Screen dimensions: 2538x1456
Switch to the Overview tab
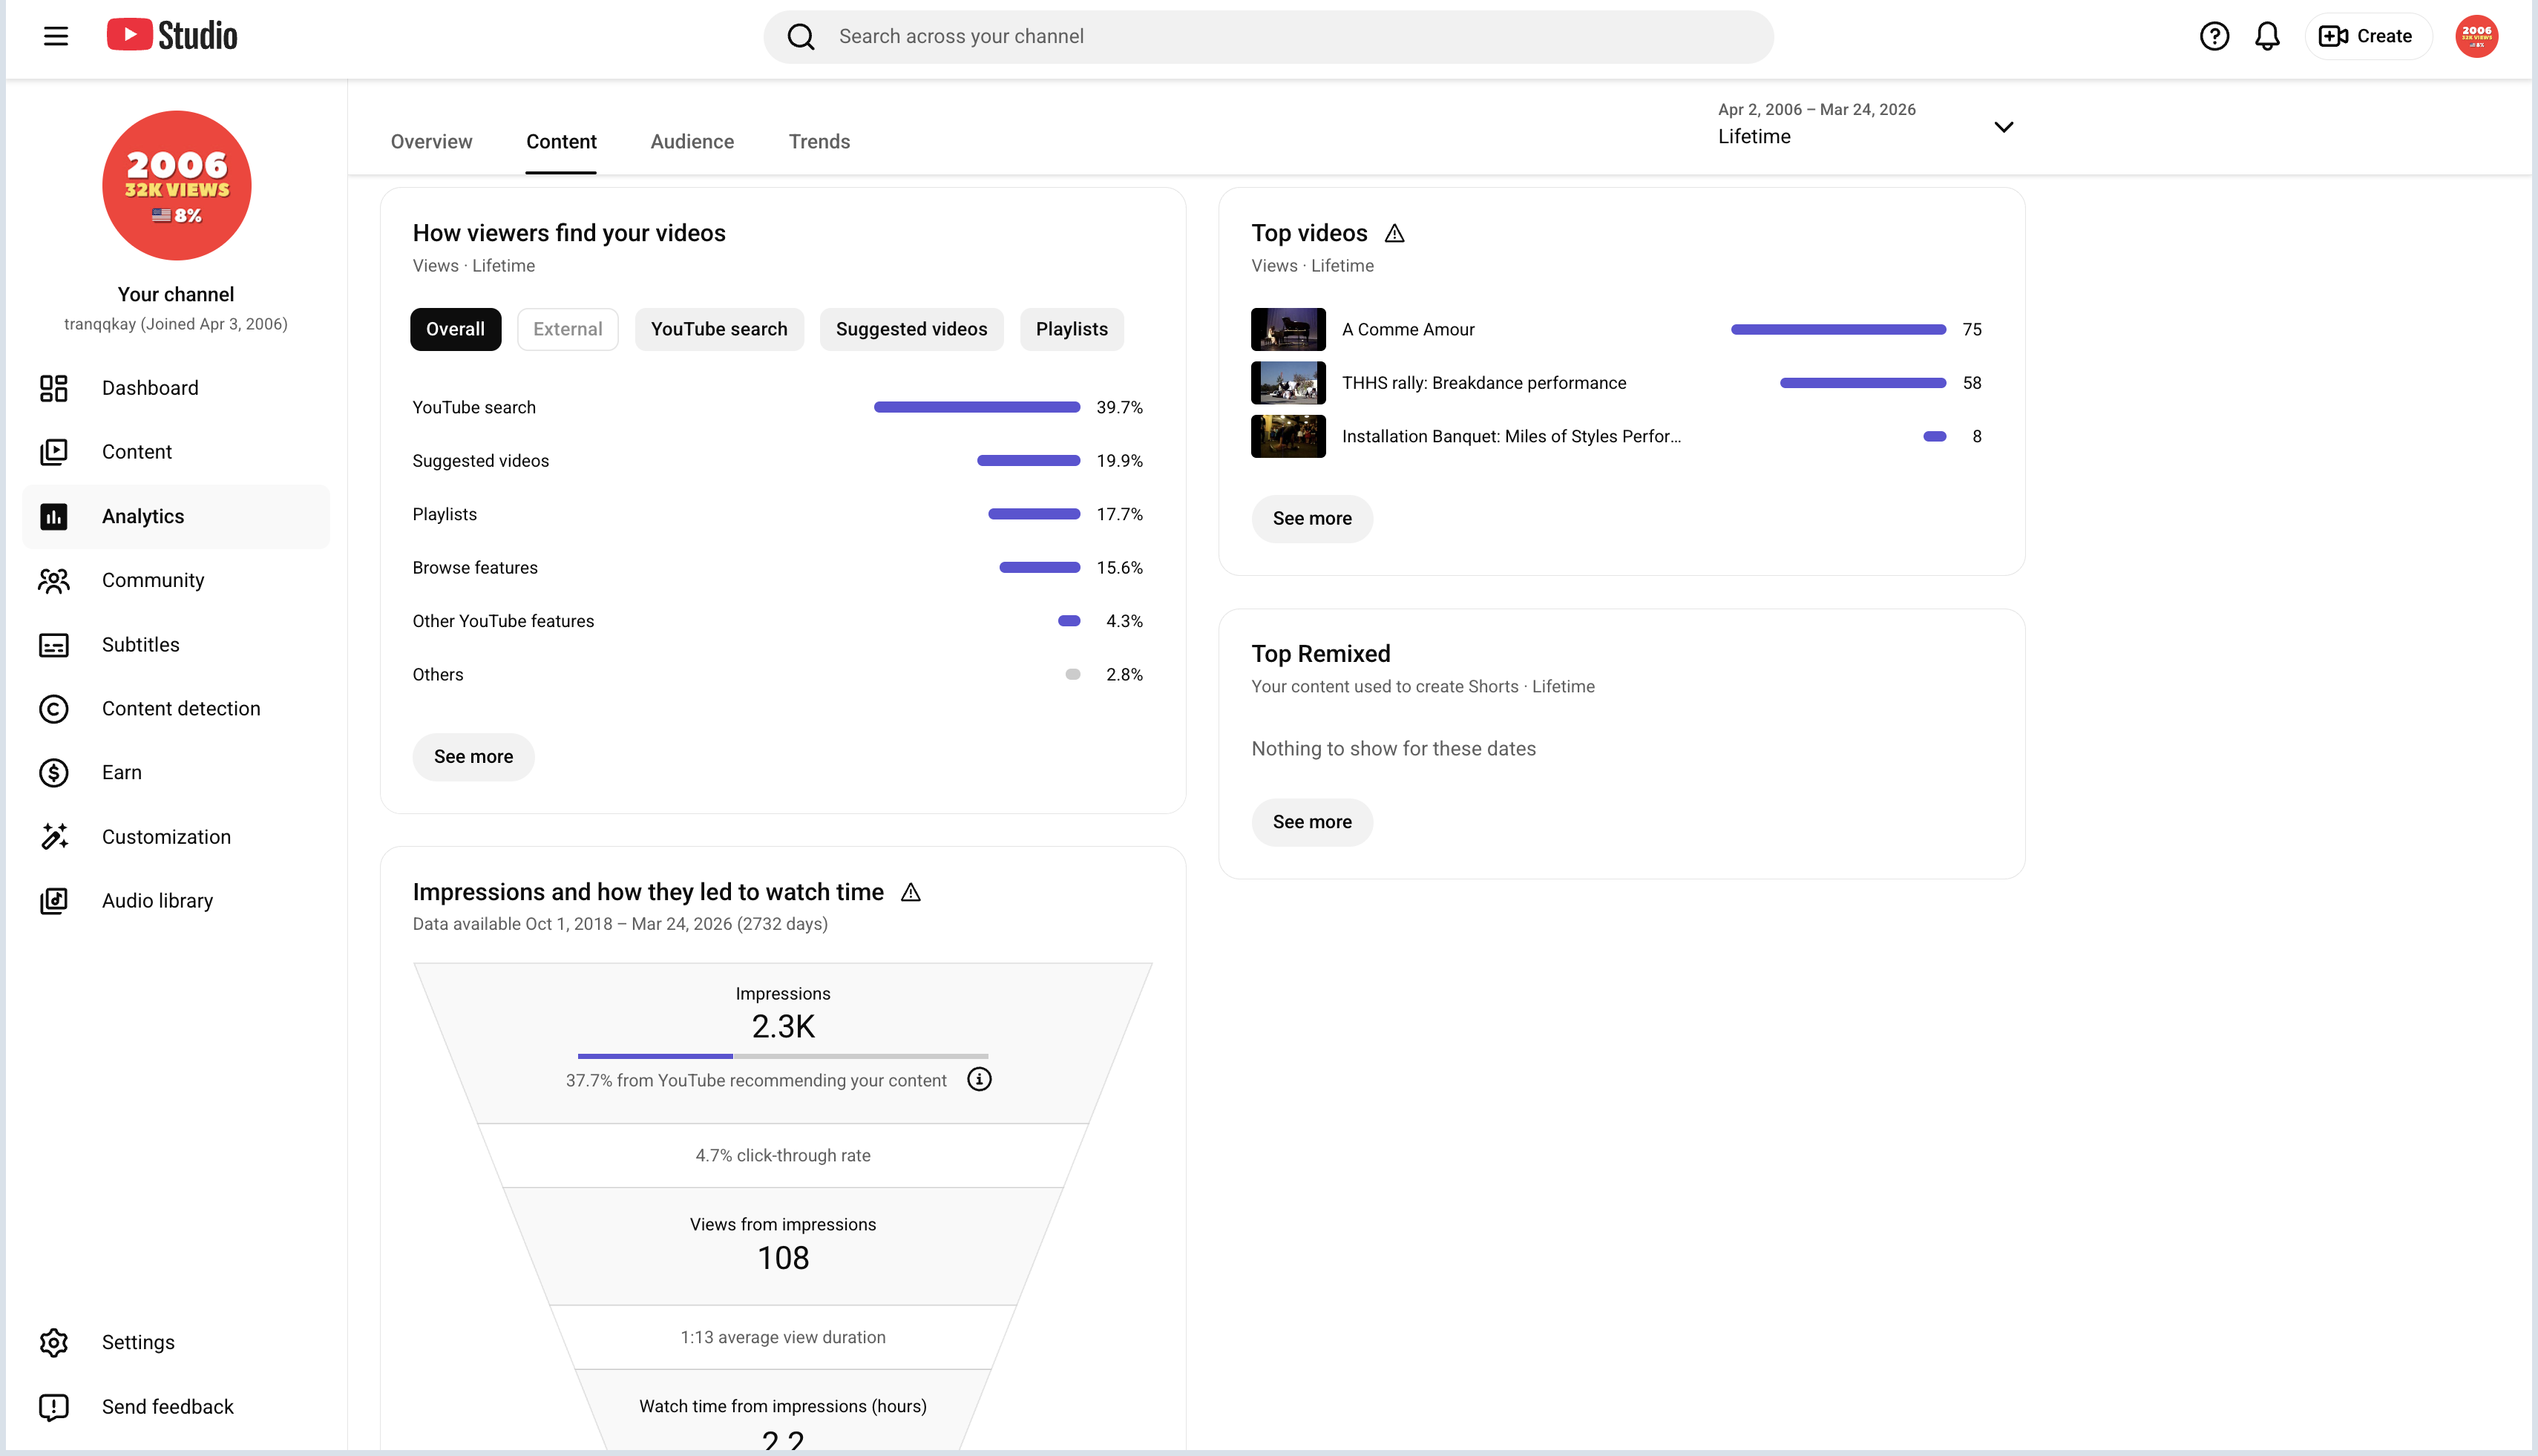point(431,142)
